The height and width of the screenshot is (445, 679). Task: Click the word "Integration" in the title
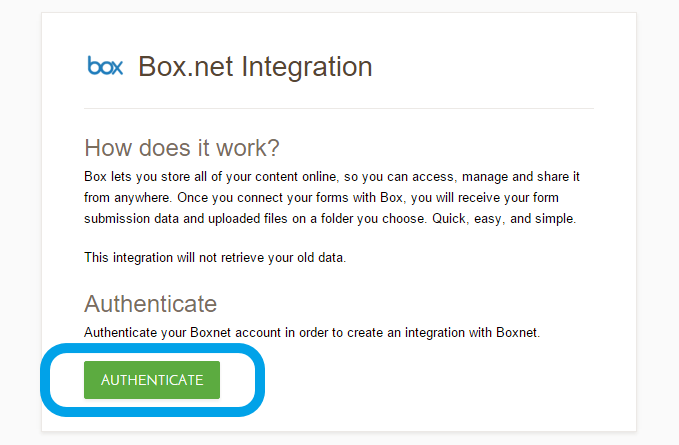point(307,67)
